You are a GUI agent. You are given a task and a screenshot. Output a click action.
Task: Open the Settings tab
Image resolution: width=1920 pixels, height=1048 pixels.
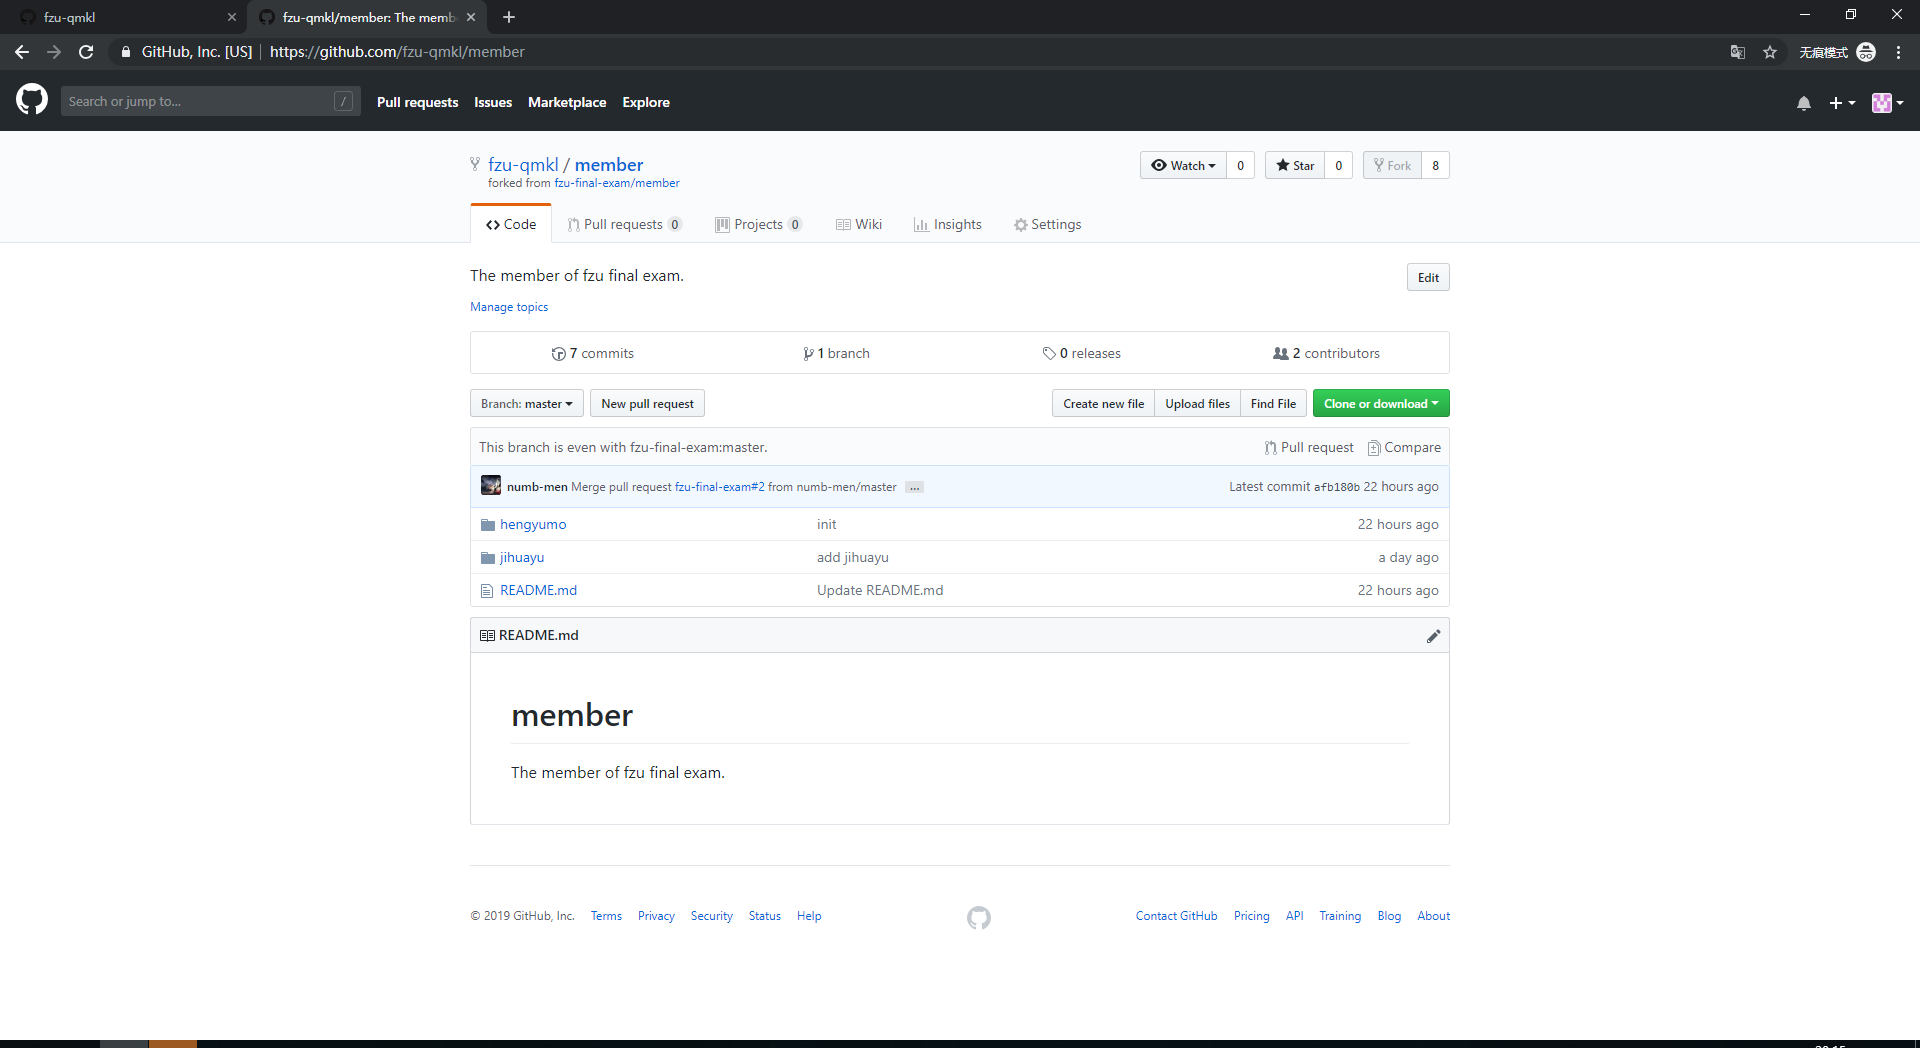tap(1047, 224)
